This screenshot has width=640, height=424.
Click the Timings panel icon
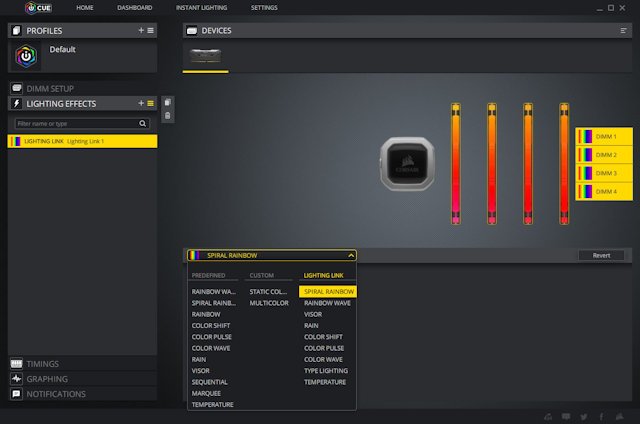[x=17, y=364]
